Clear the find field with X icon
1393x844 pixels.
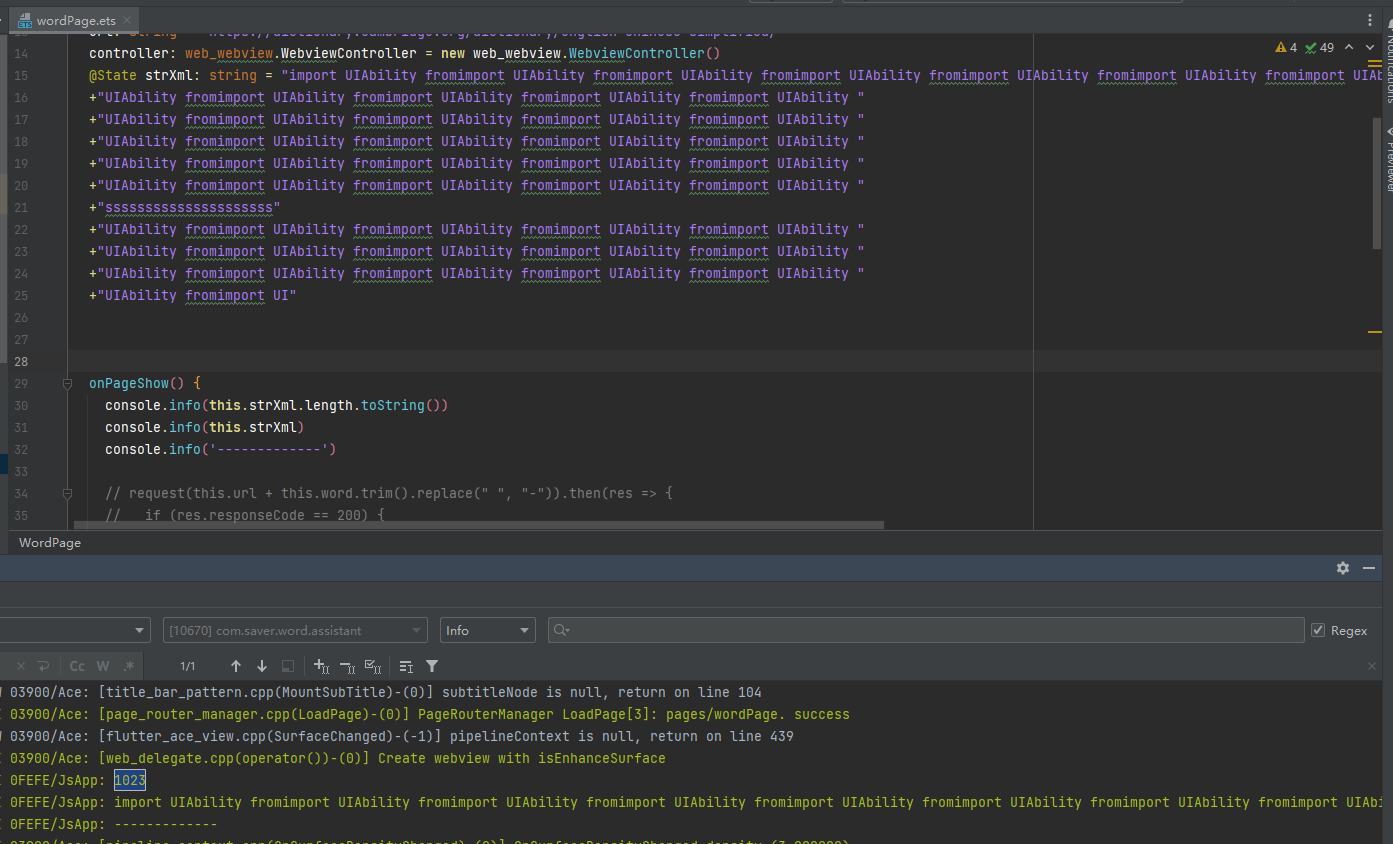tap(20, 666)
